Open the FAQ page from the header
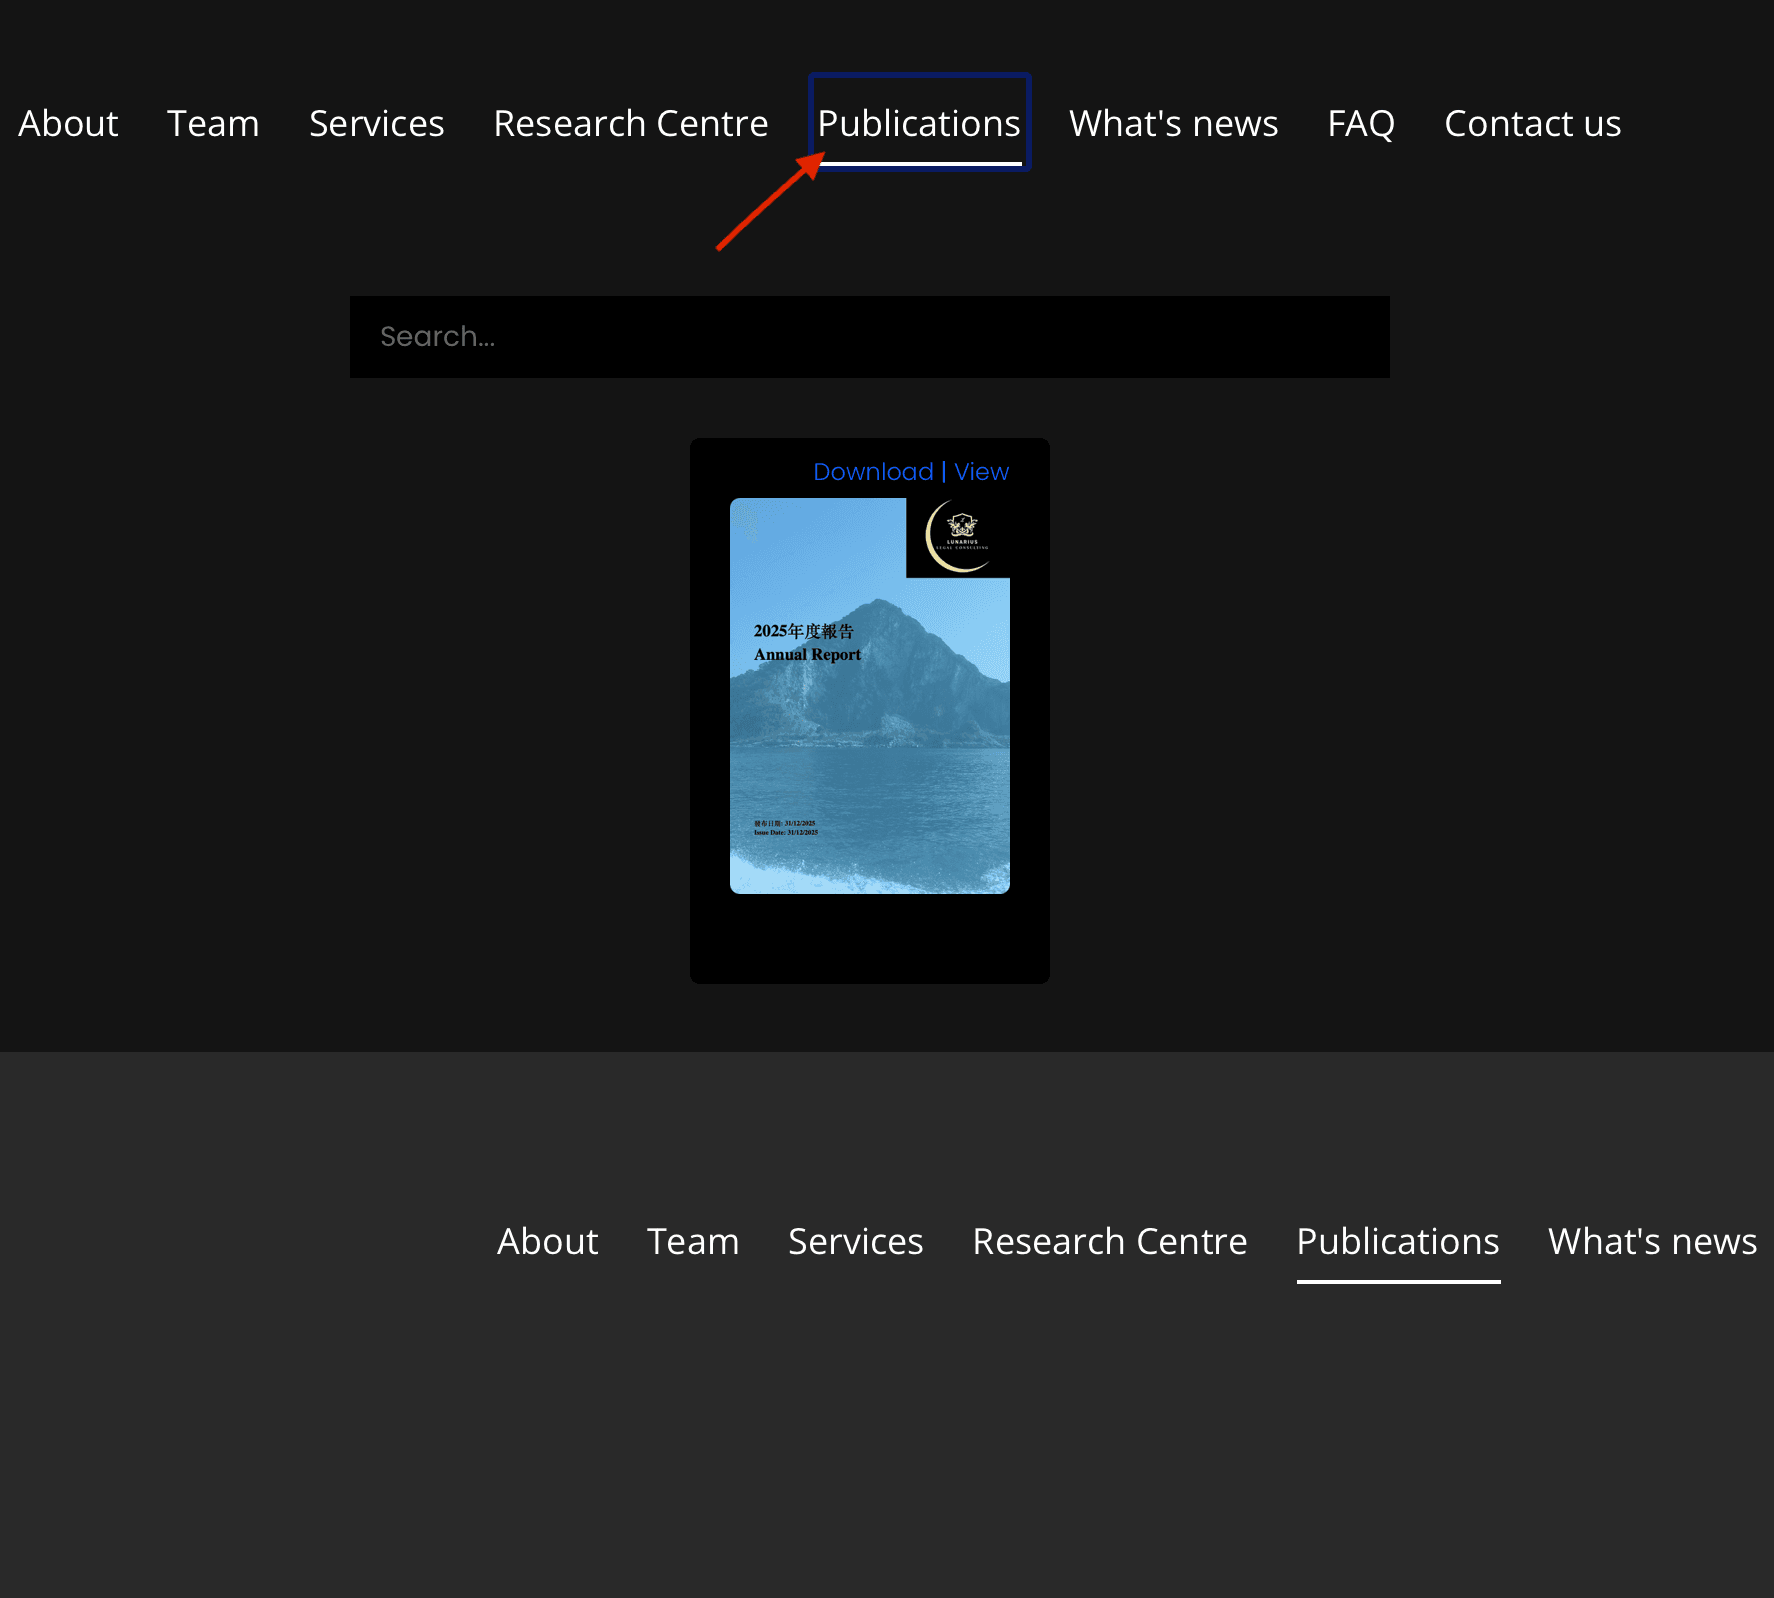This screenshot has height=1598, width=1774. coord(1360,124)
